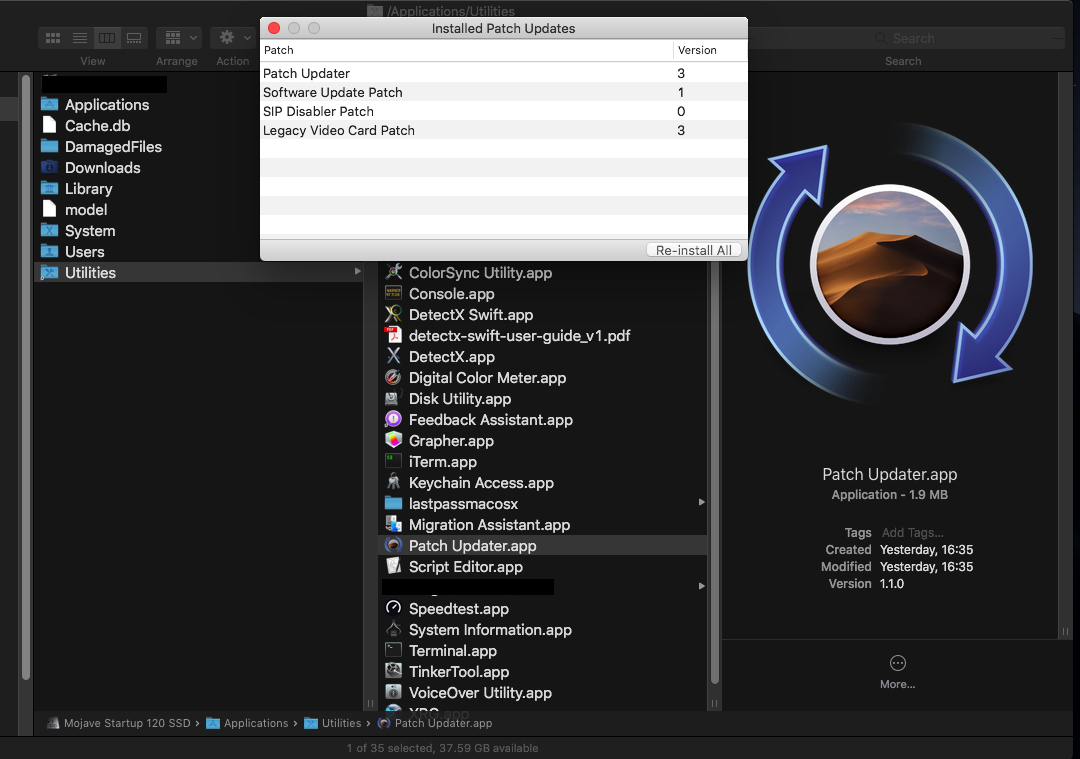Switch Finder to list view
This screenshot has width=1080, height=759.
click(80, 38)
